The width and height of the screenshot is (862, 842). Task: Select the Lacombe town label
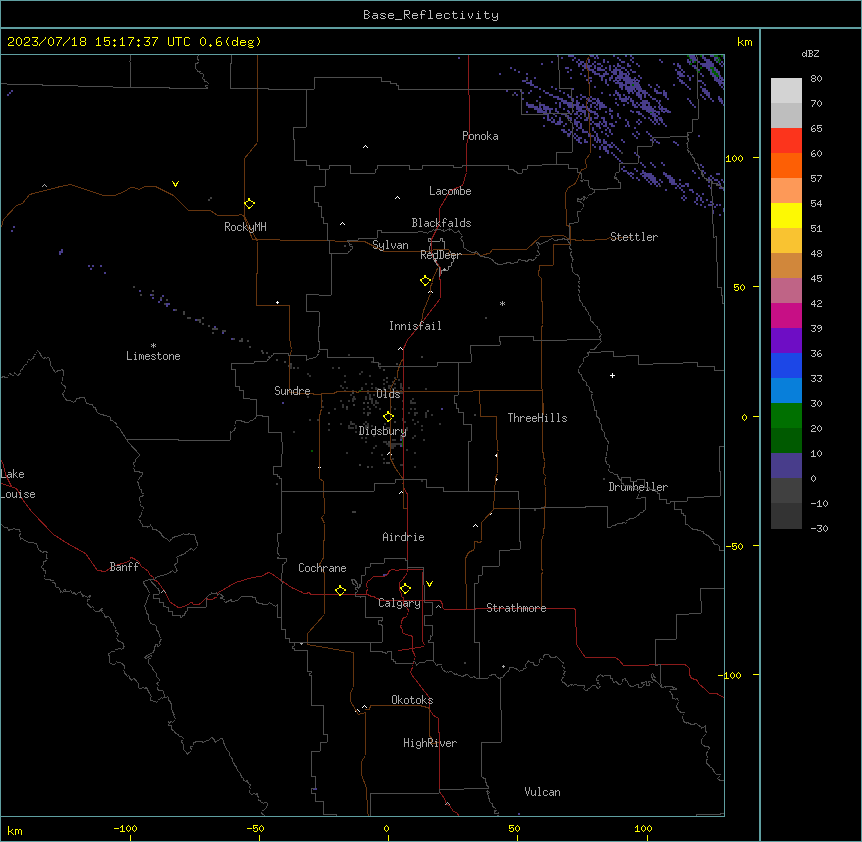point(450,191)
